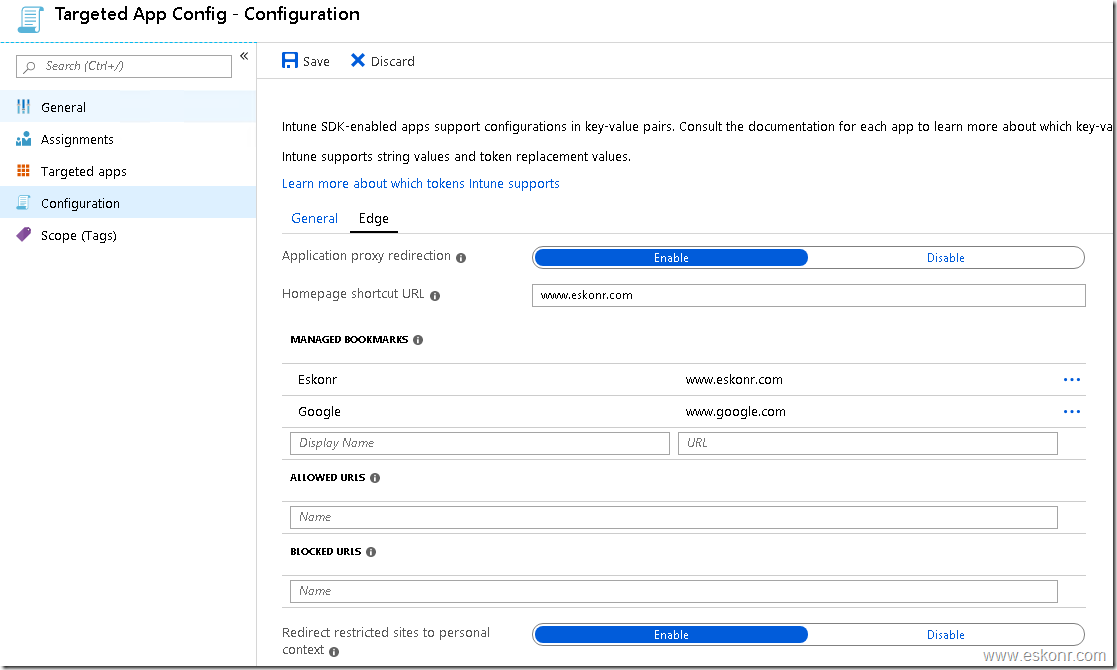Select the General blade icon in sidebar
Screen dimensions: 1117x670
[x=23, y=107]
